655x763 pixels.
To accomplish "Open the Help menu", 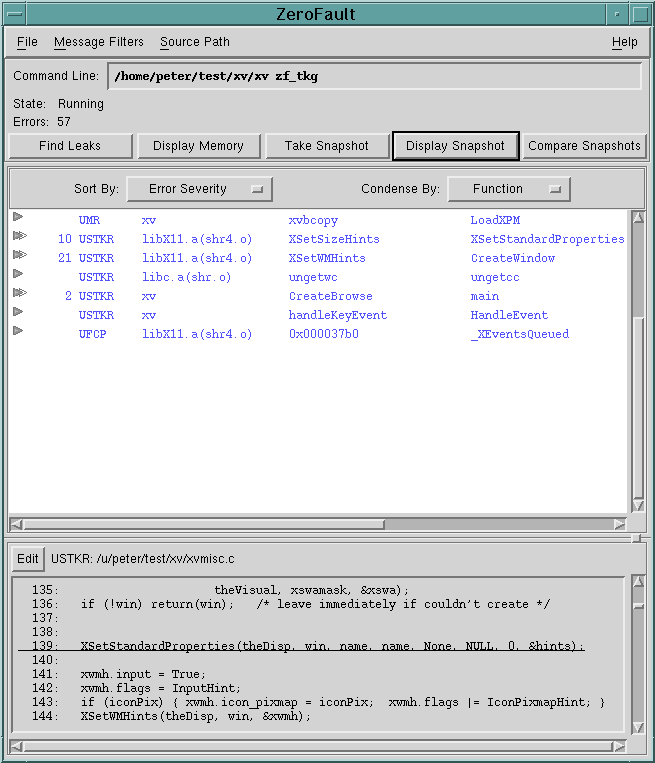I will [x=624, y=42].
